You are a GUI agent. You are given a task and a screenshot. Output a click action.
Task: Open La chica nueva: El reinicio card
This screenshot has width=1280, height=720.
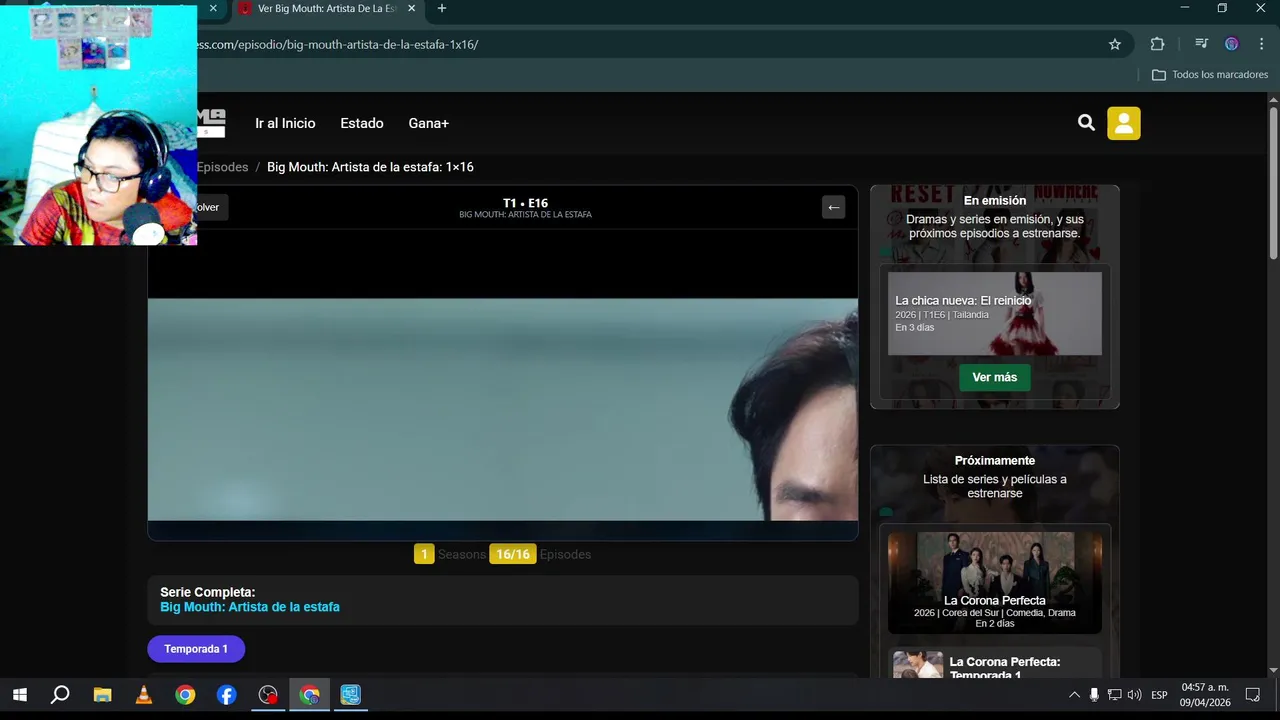point(995,314)
